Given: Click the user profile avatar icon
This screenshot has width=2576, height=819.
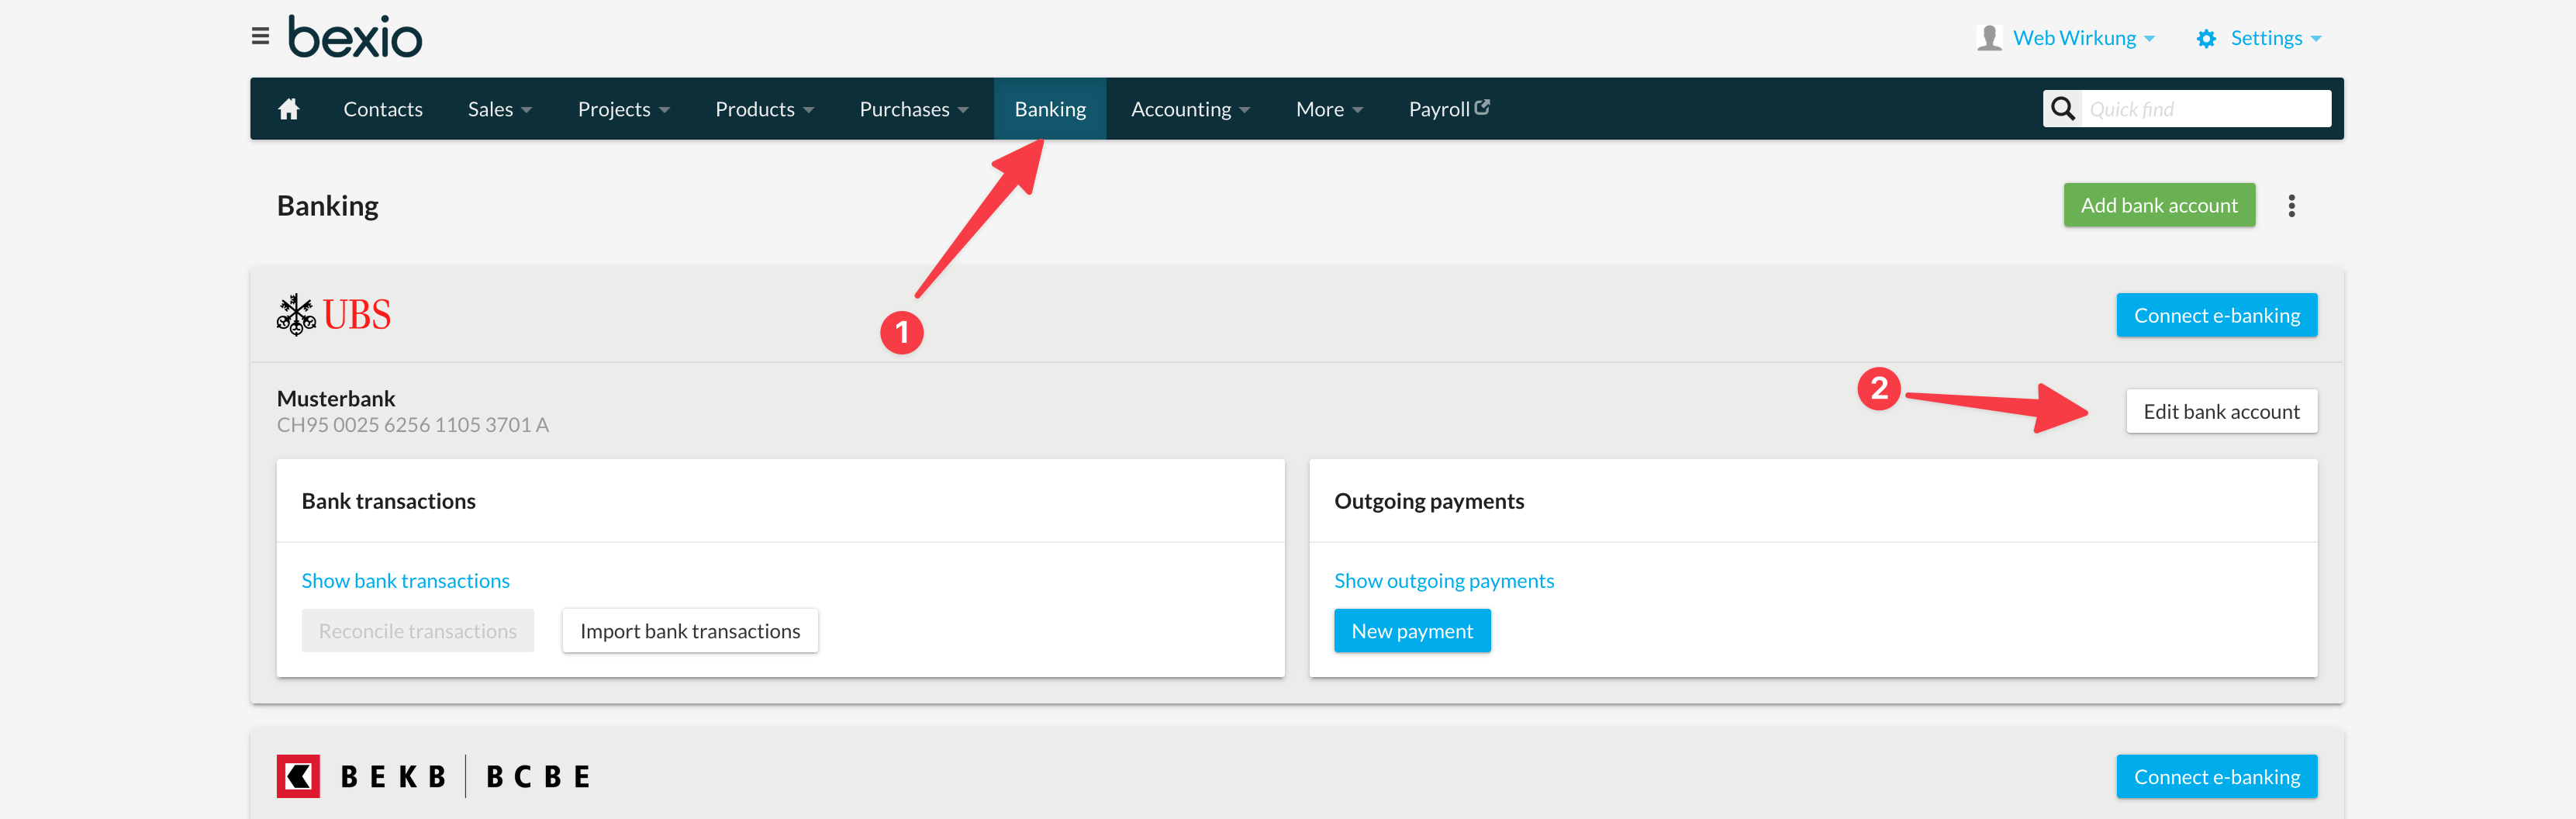Looking at the screenshot, I should (1989, 38).
